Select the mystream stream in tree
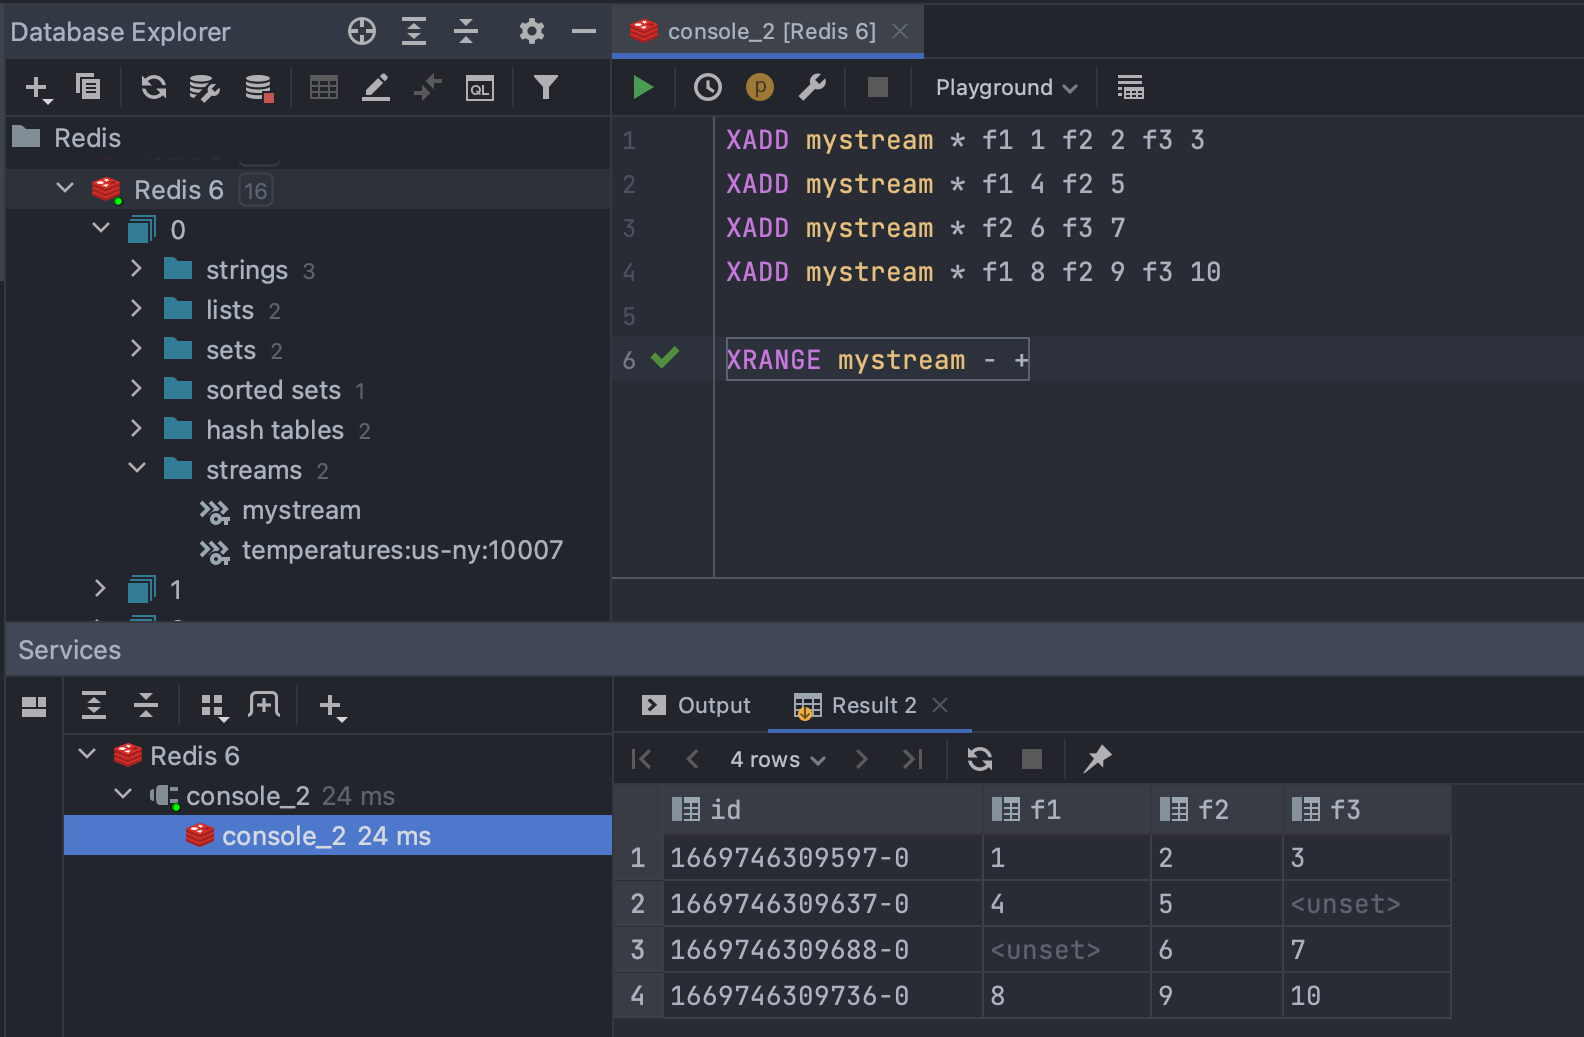This screenshot has height=1037, width=1584. pyautogui.click(x=301, y=511)
